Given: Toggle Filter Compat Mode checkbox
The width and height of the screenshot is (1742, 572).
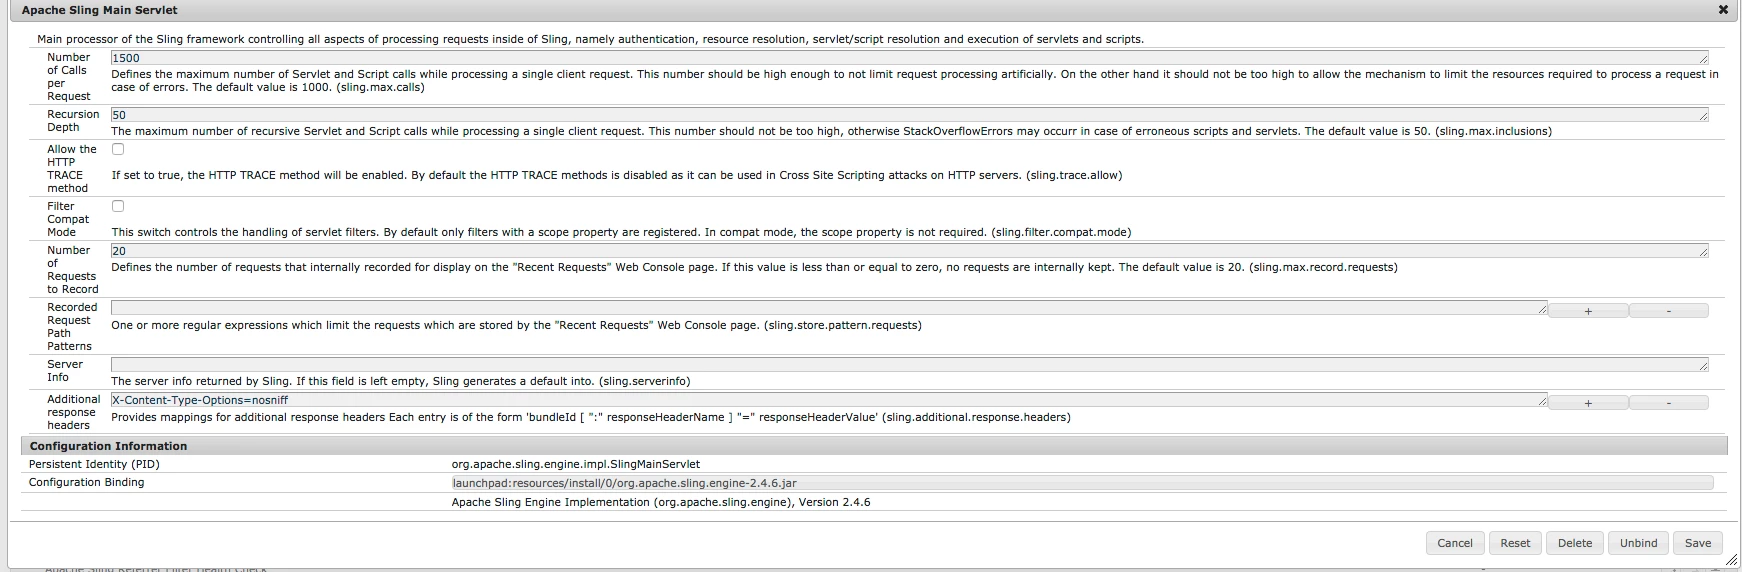Looking at the screenshot, I should pos(118,206).
